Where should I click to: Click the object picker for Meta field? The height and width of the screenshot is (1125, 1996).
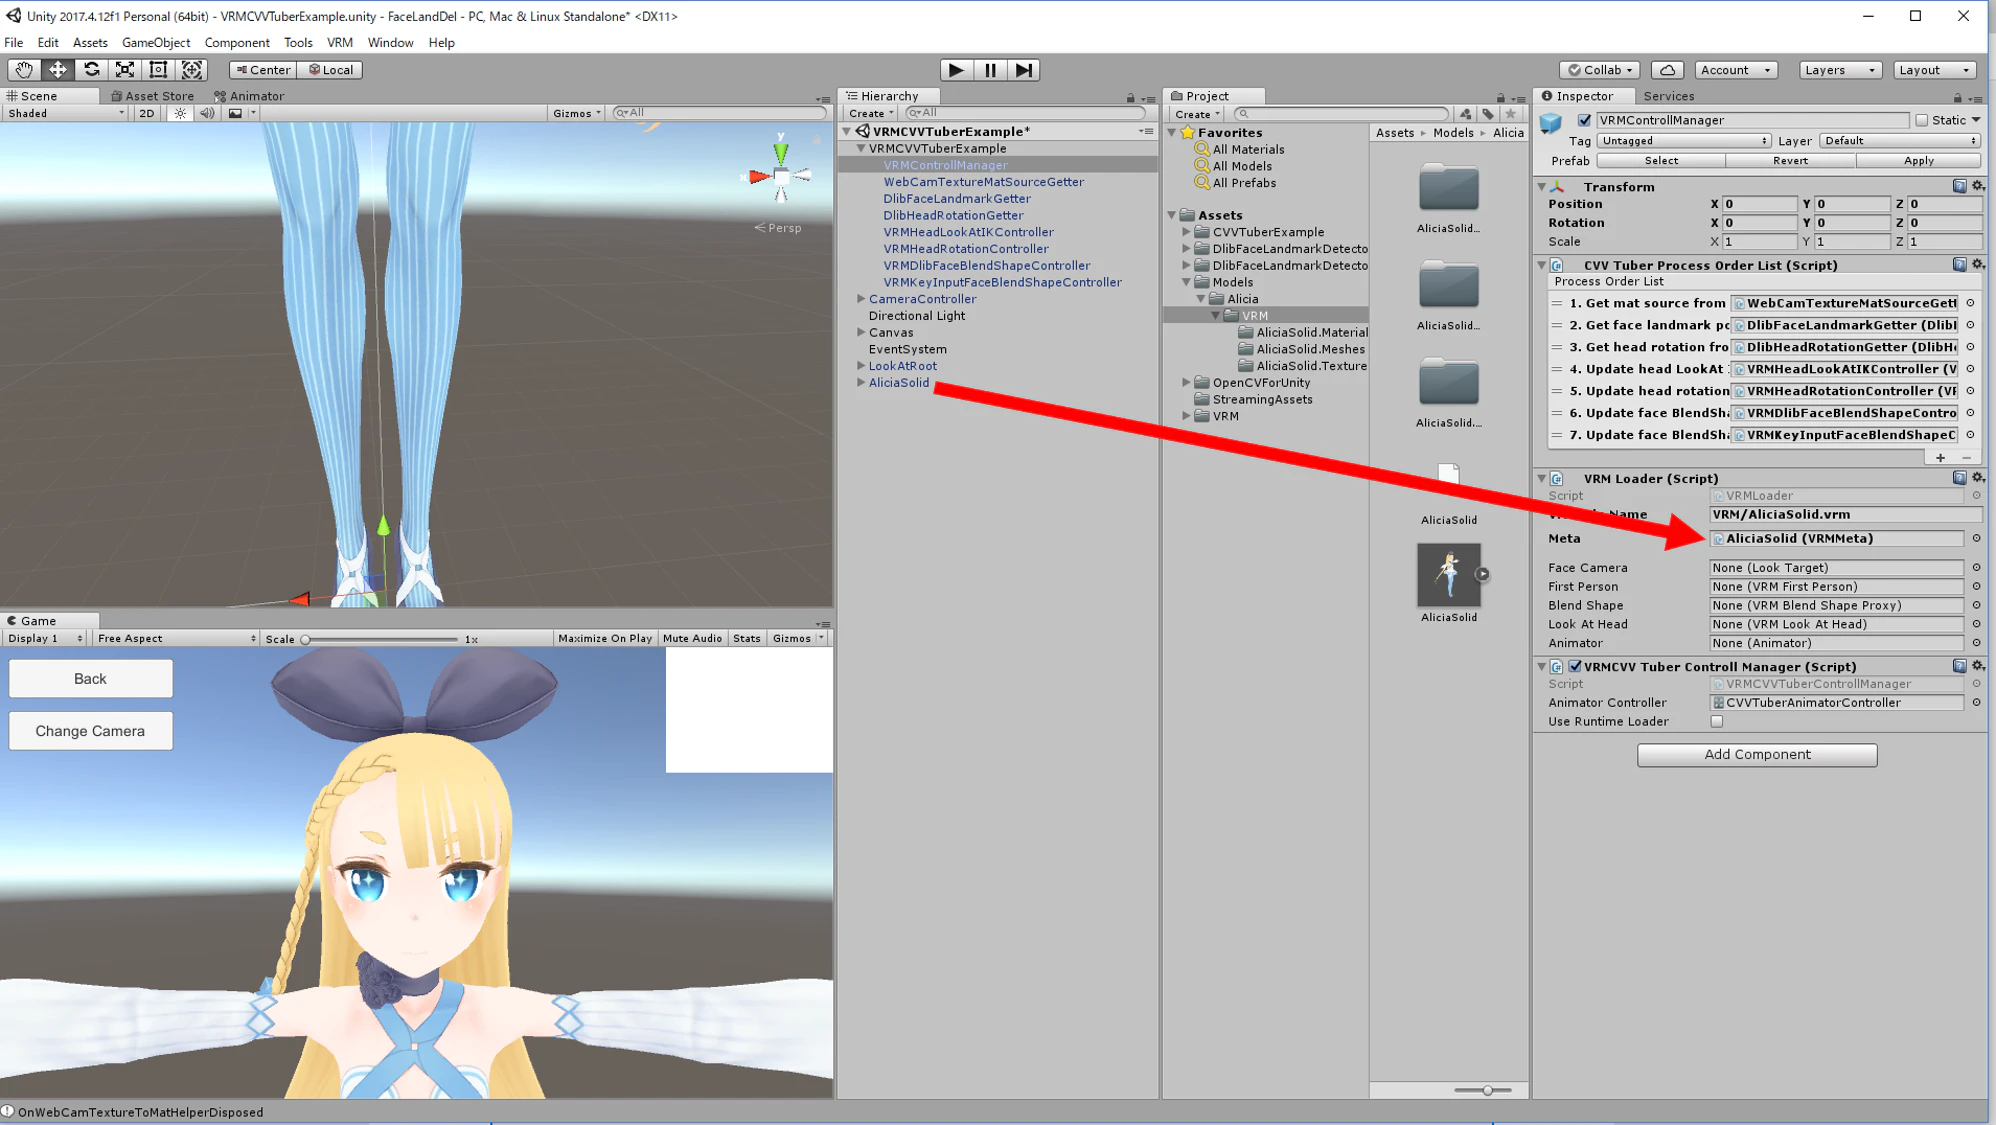(x=1976, y=538)
